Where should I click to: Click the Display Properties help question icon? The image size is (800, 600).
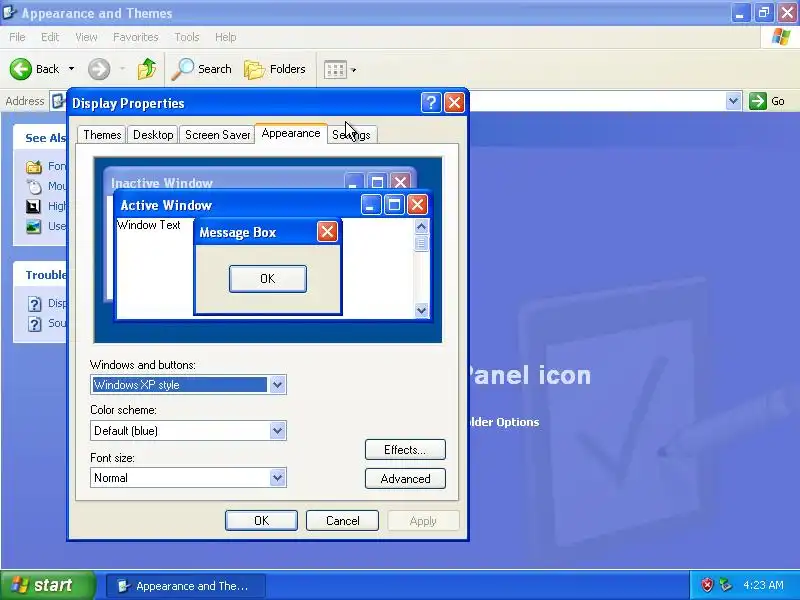tap(431, 103)
